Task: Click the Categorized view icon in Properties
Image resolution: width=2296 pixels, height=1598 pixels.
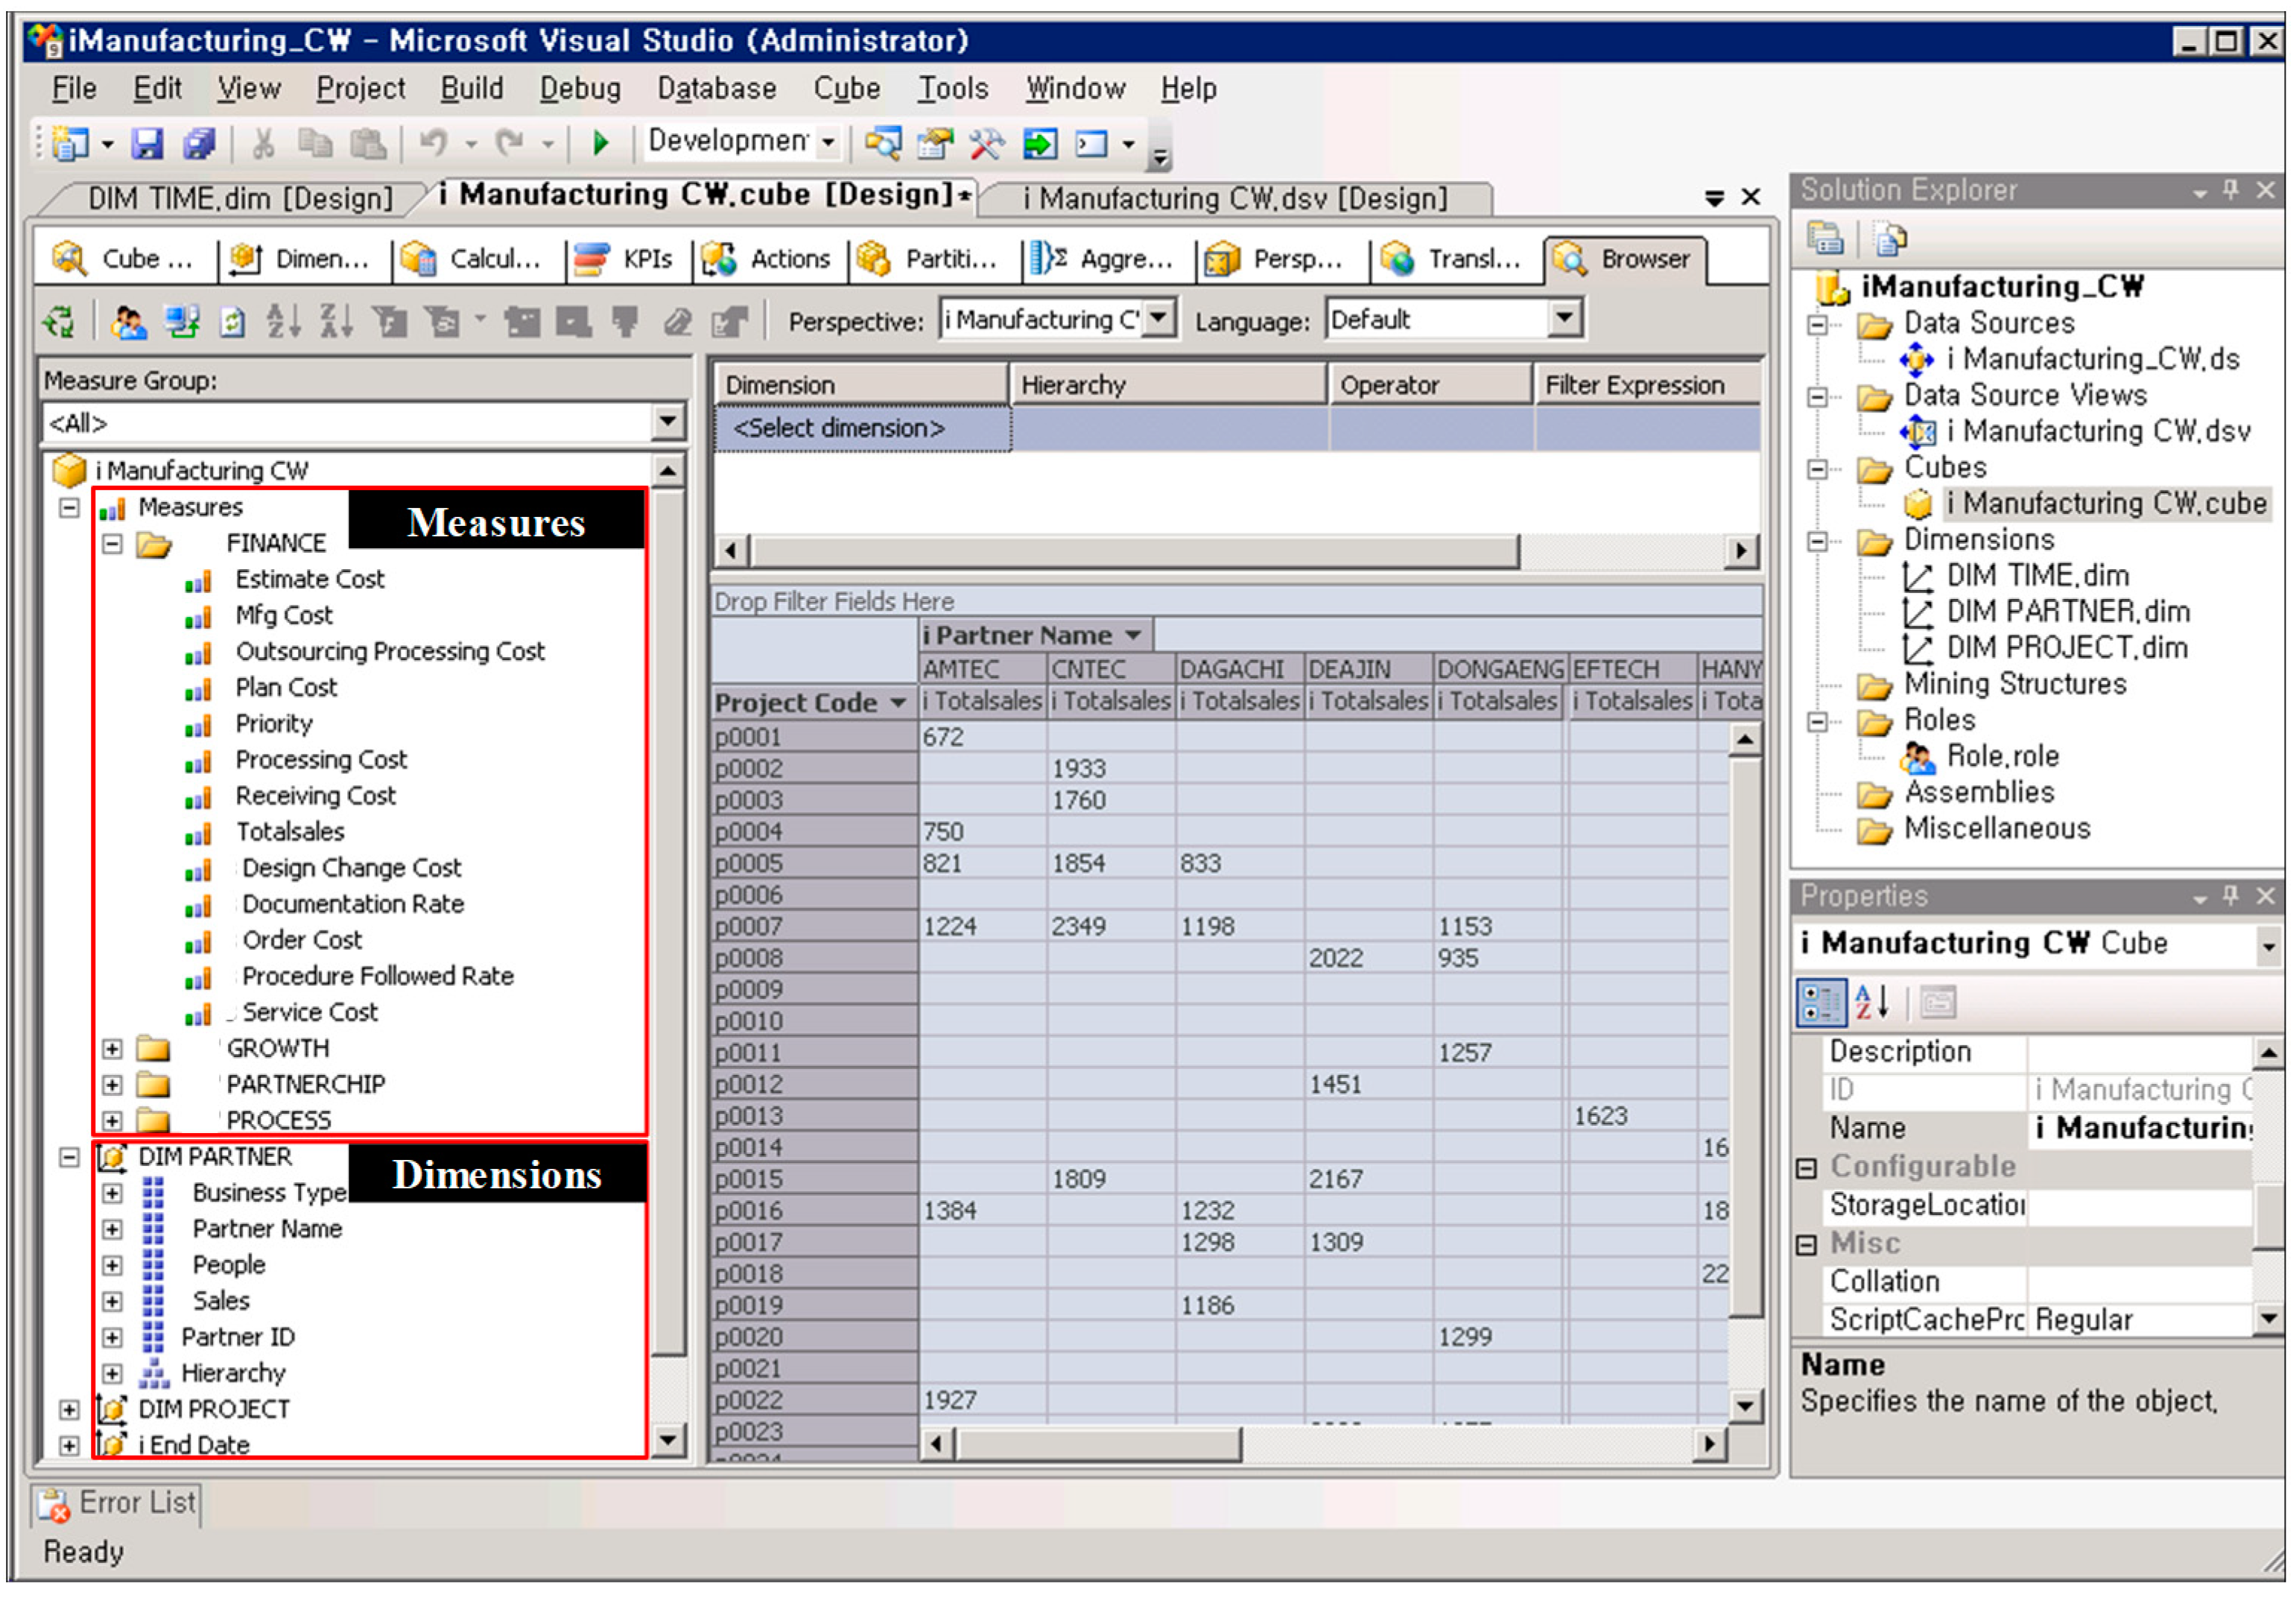Action: [x=1821, y=1001]
